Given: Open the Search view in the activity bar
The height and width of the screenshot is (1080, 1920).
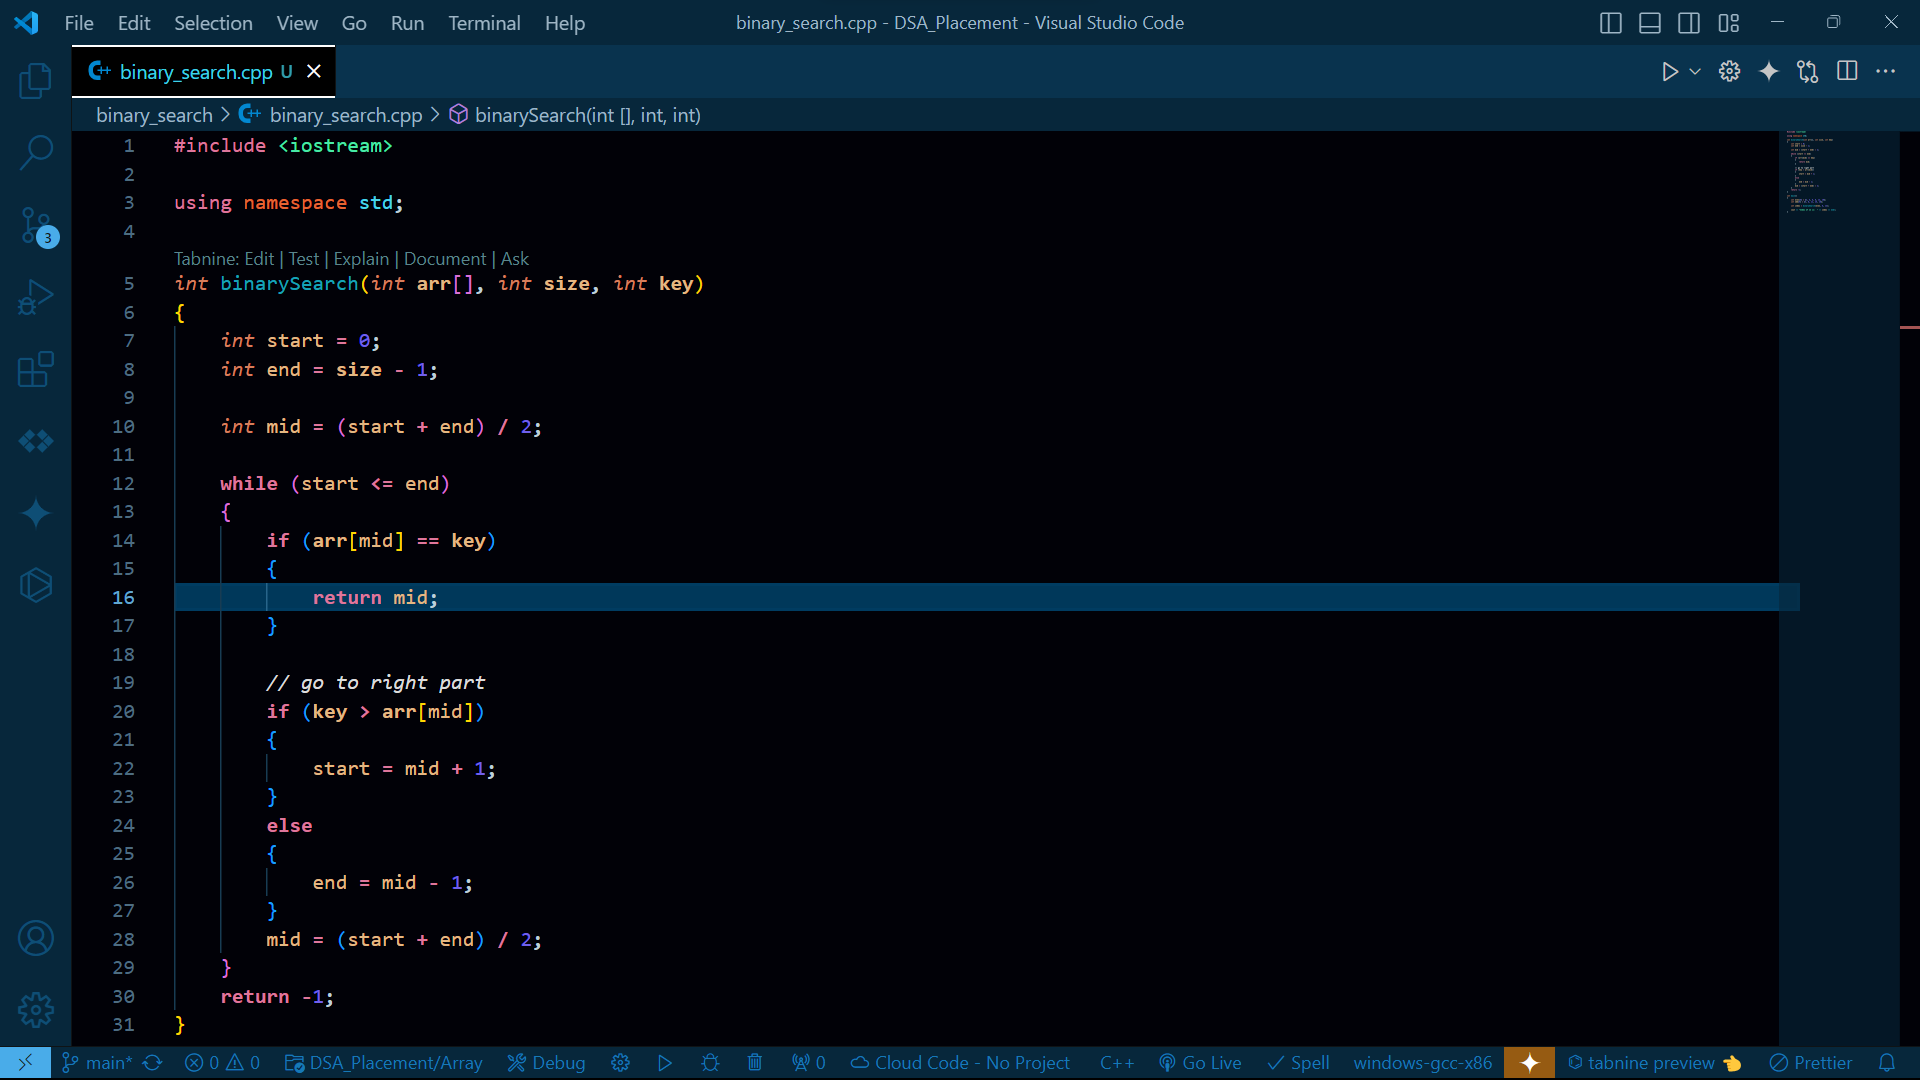Looking at the screenshot, I should (36, 153).
